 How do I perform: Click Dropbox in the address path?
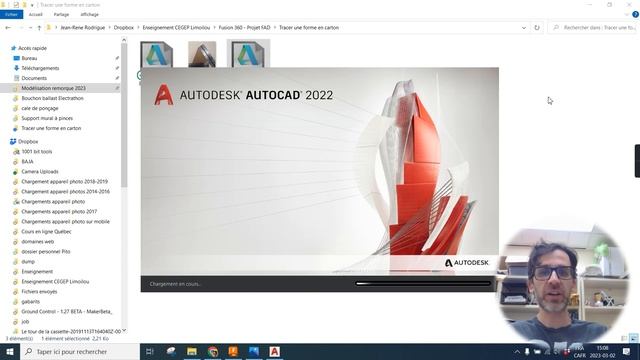124,28
